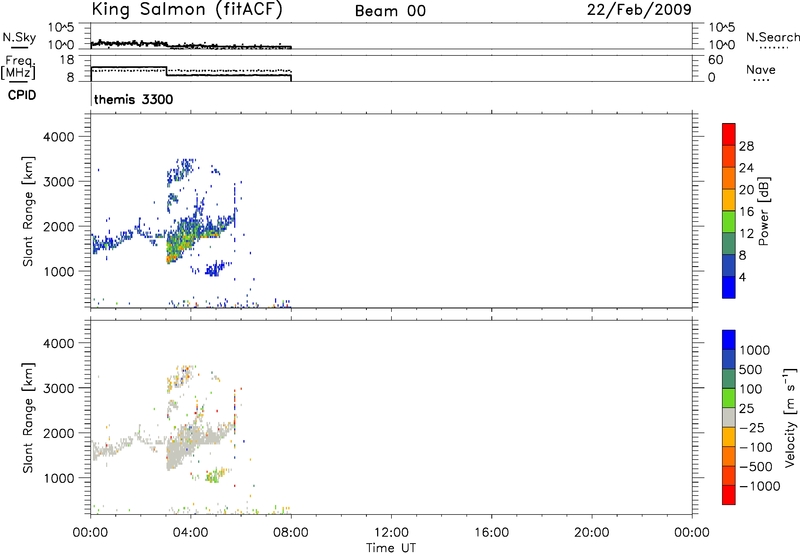Click the "N.Search" legend label
This screenshot has width=800, height=554.
772,37
